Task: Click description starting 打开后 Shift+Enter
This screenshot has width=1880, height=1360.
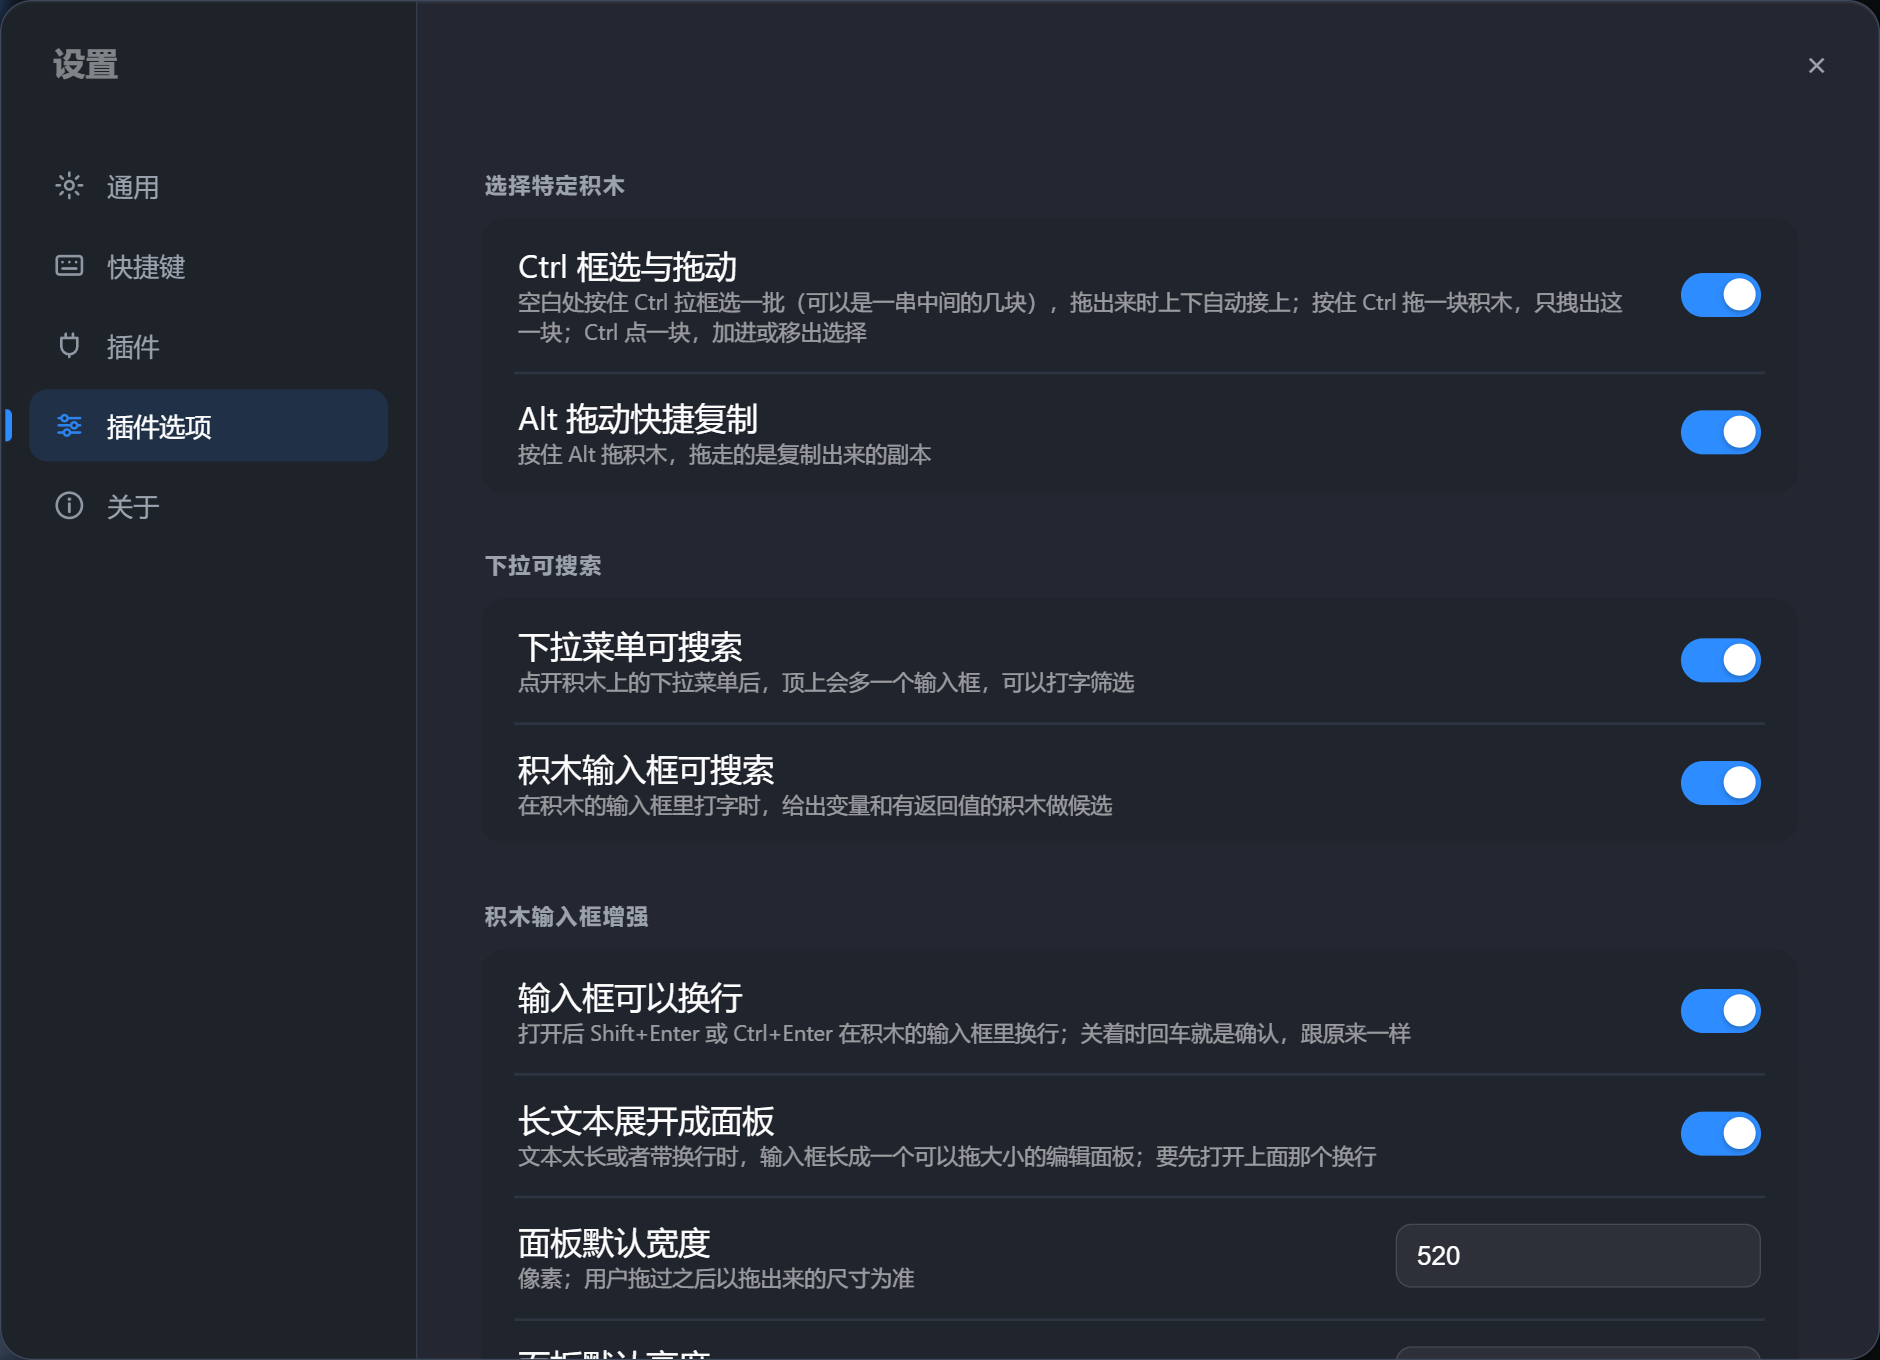Action: coord(964,1034)
